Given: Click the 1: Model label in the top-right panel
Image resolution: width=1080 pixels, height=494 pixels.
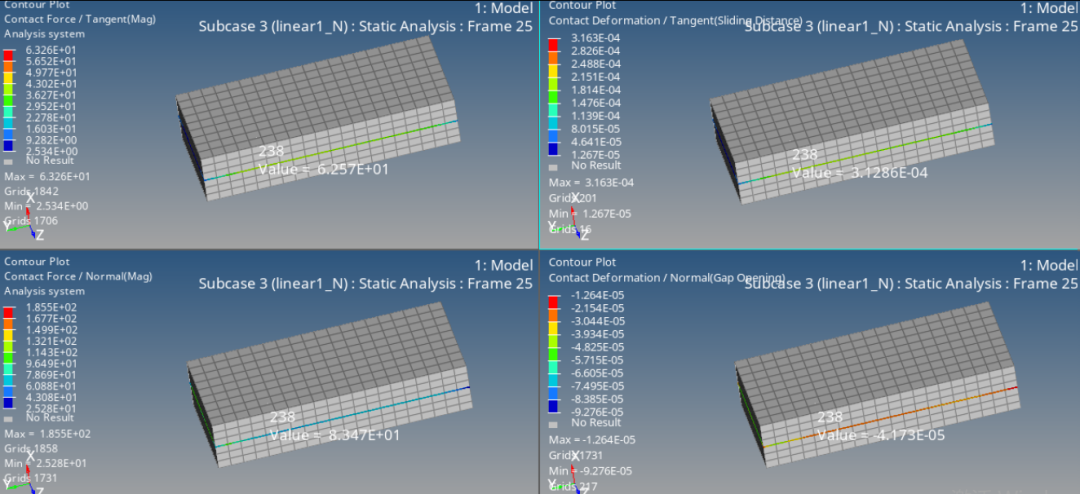Looking at the screenshot, I should (x=1040, y=8).
